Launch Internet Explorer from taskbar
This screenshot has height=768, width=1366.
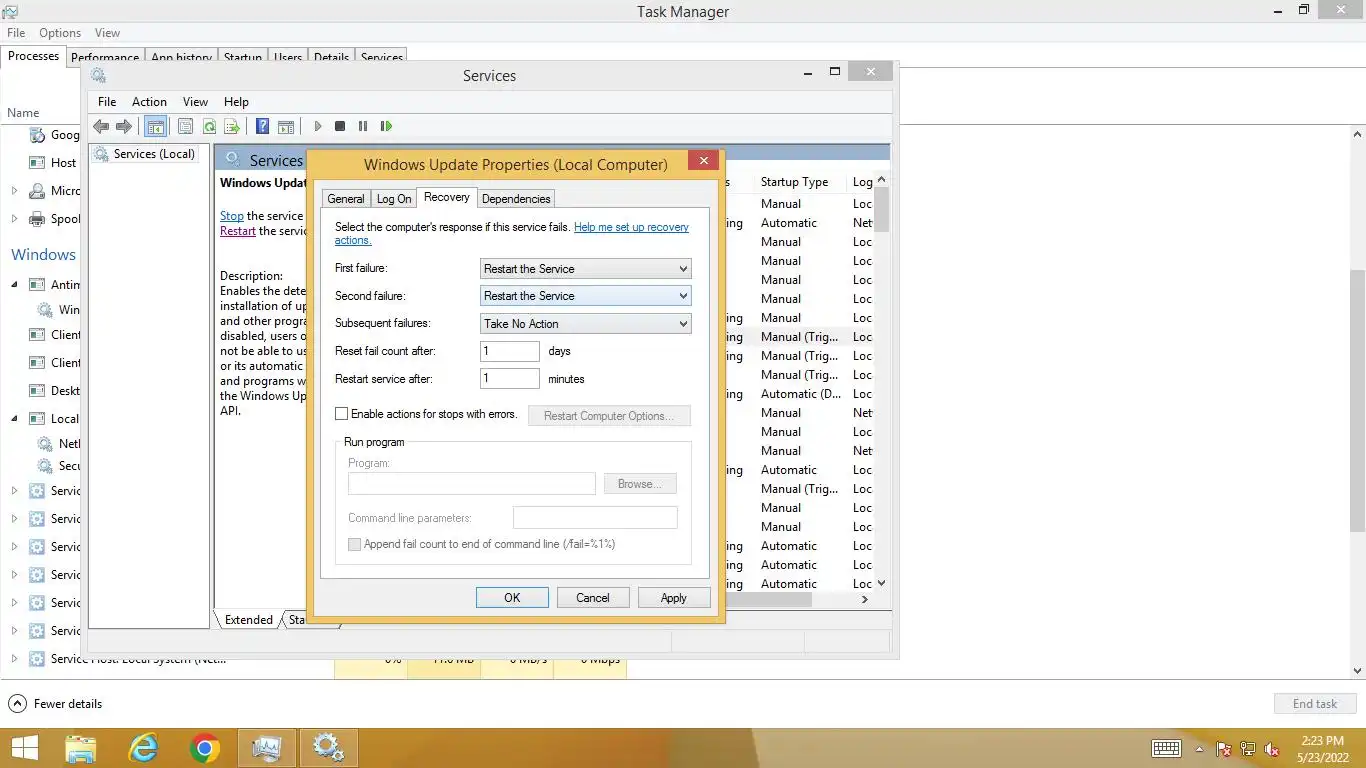[x=143, y=747]
